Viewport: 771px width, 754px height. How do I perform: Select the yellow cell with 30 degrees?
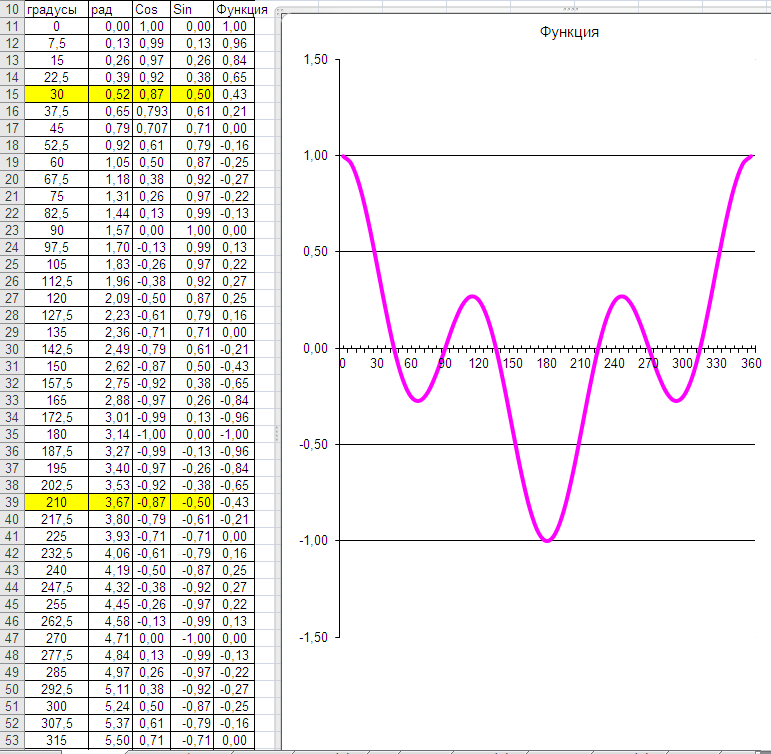[57, 94]
